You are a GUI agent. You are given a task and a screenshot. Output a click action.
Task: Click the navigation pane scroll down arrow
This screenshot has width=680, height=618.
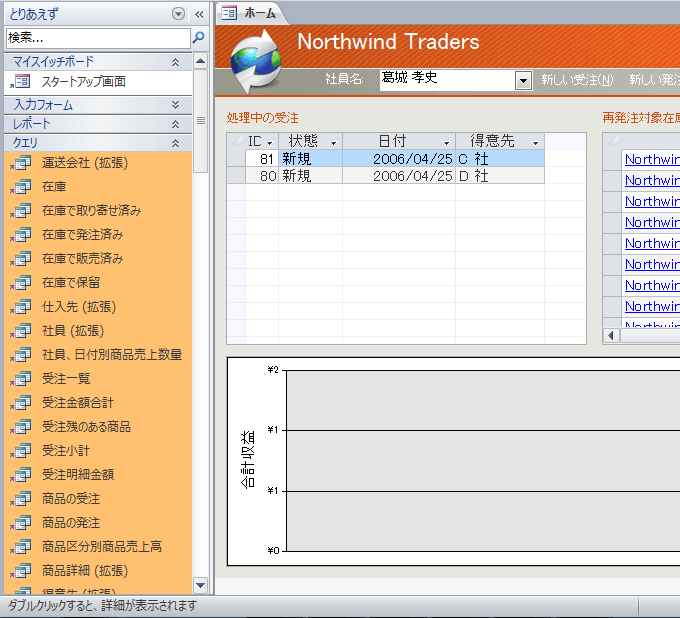[200, 585]
